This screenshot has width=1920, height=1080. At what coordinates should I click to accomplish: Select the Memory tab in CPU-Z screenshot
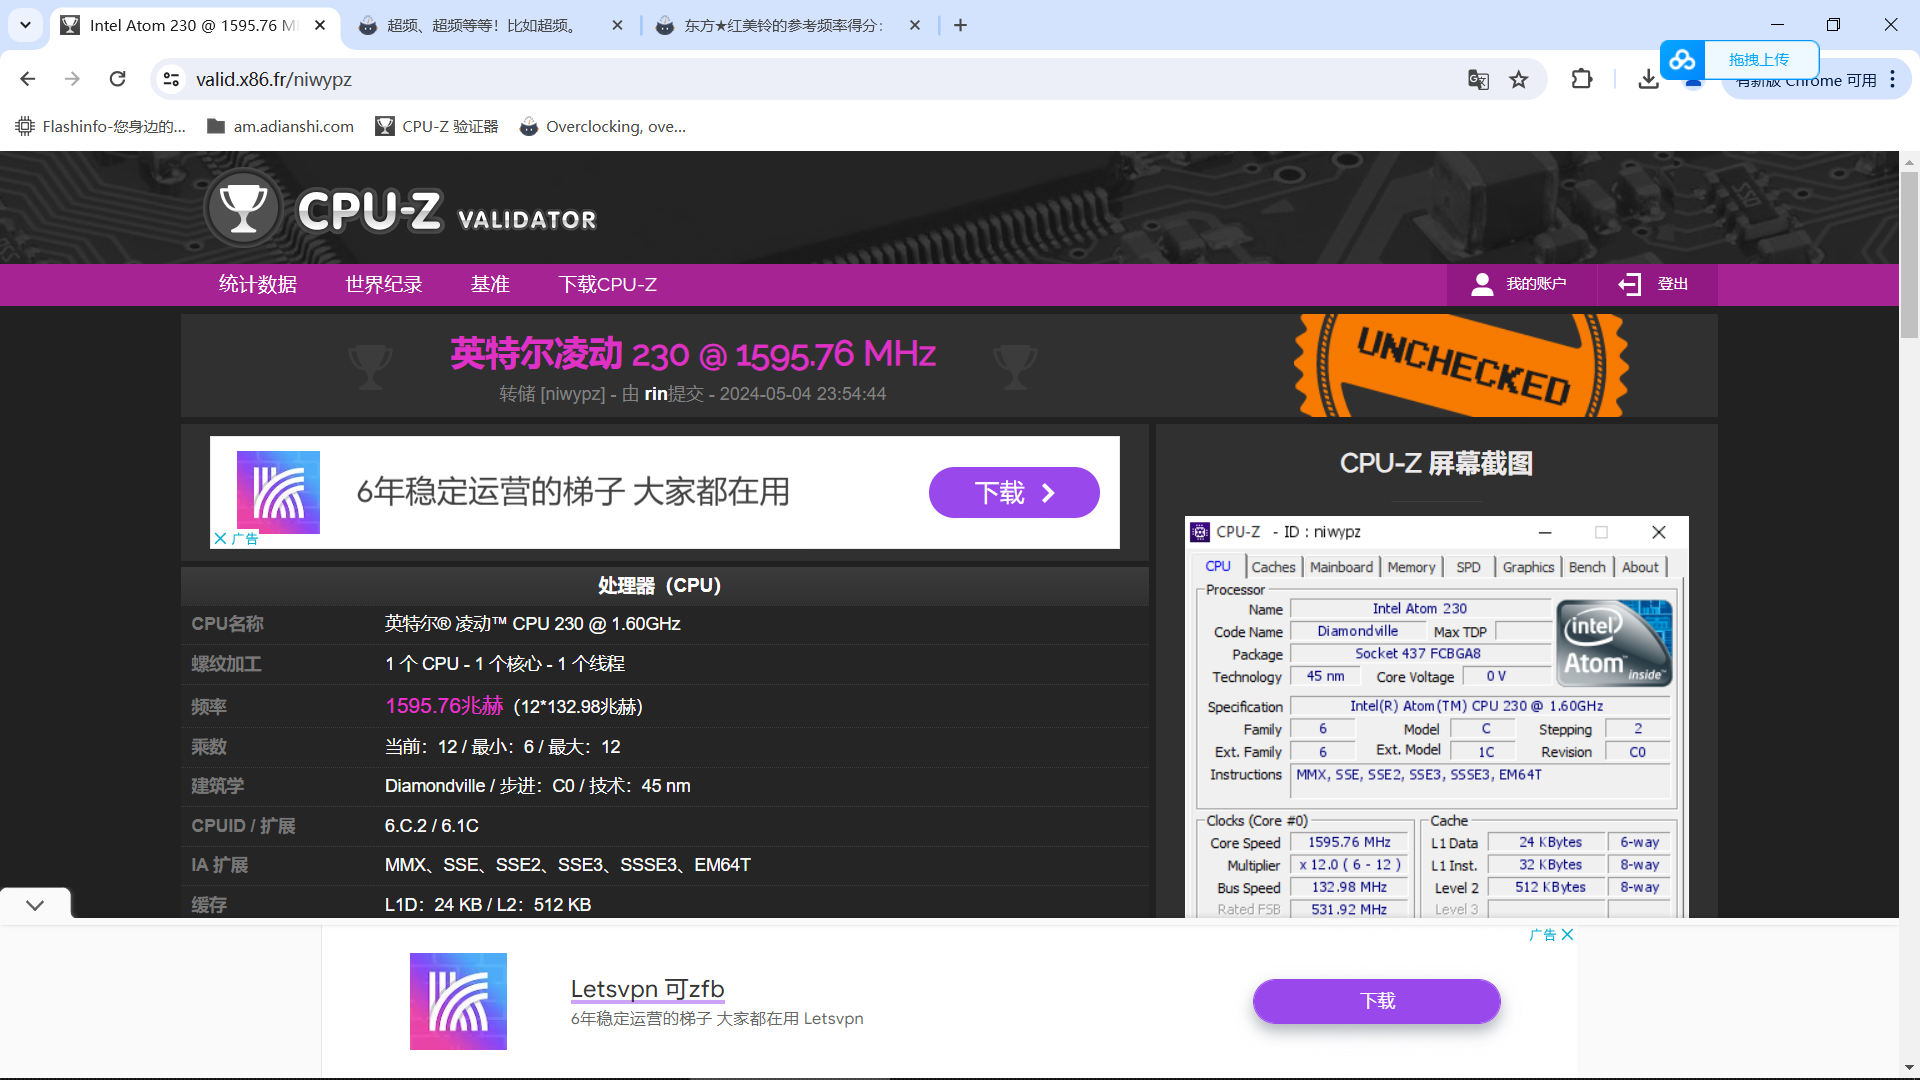point(1411,567)
